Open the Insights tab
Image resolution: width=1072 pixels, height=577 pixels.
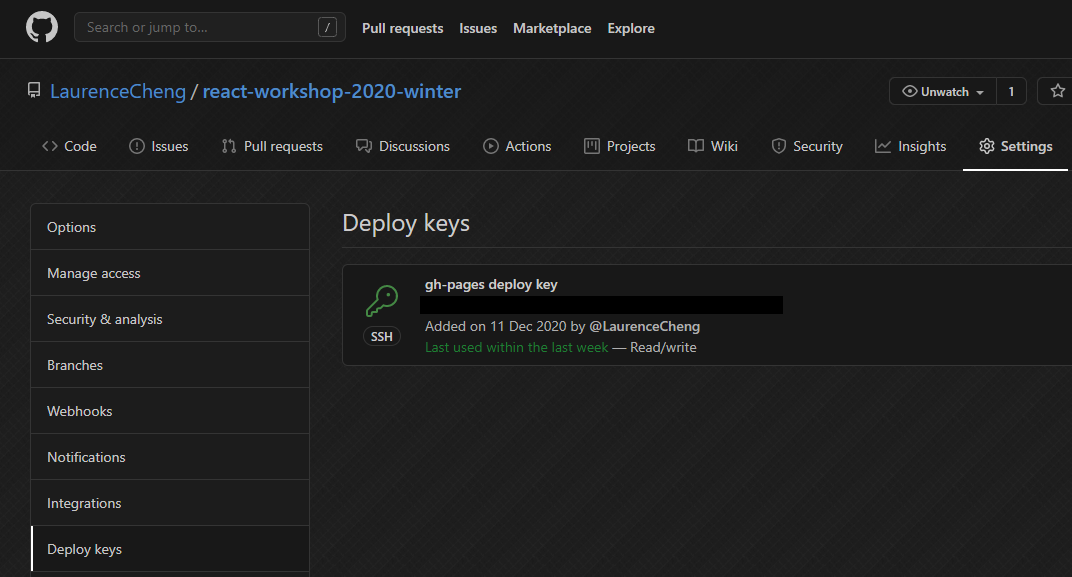tap(910, 146)
